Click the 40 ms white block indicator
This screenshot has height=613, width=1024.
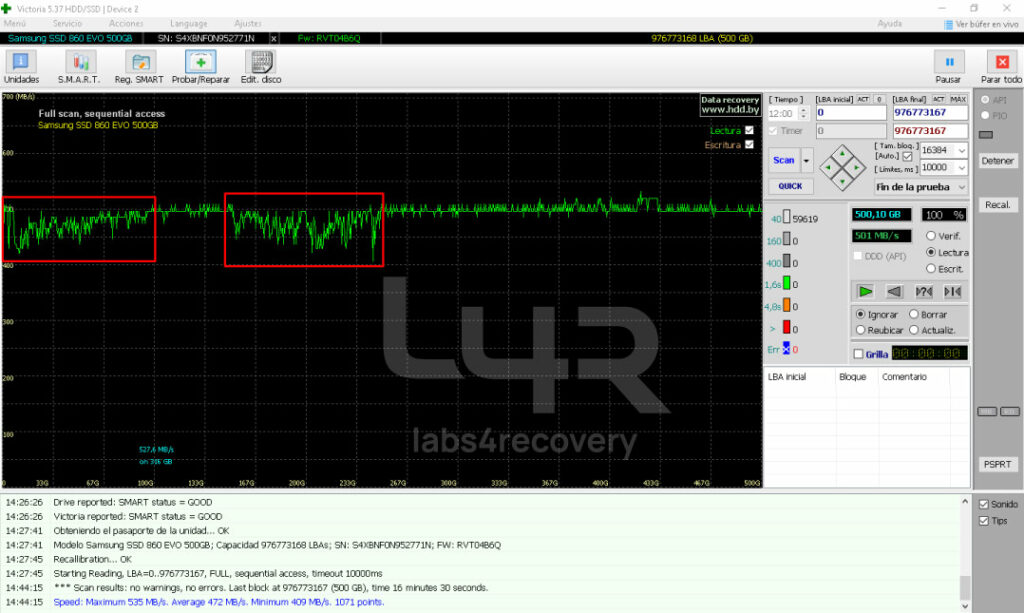point(786,217)
